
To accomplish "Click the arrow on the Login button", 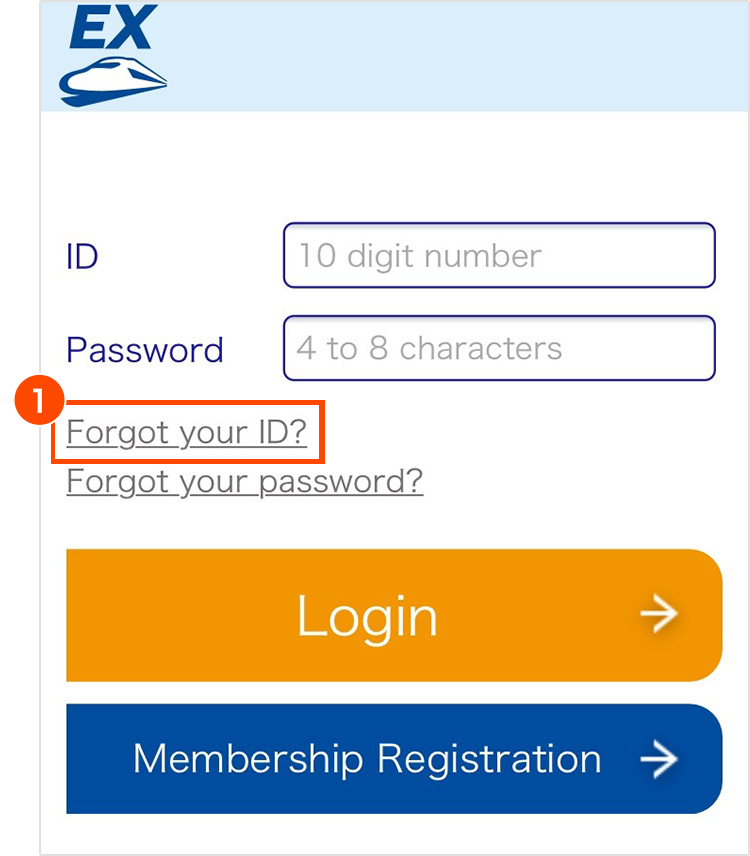I will pyautogui.click(x=659, y=615).
